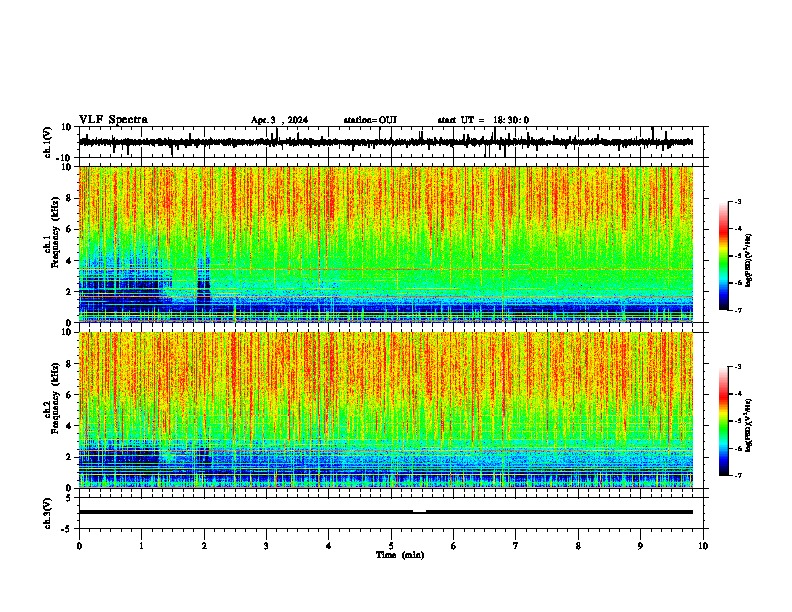Click the ch.1(V) axis label of waveform panel

[x=47, y=142]
